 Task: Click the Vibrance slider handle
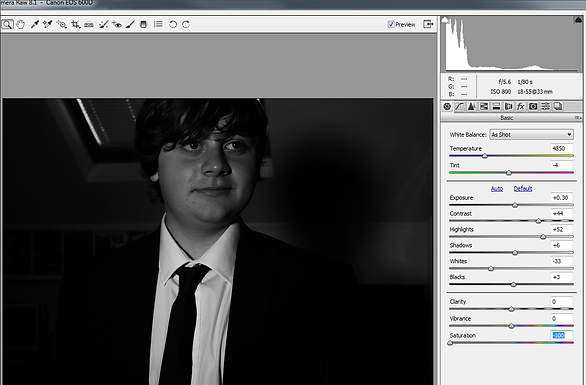[x=512, y=326]
